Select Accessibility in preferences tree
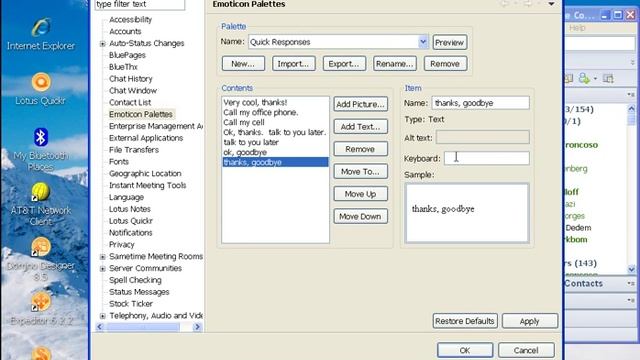 (x=130, y=20)
